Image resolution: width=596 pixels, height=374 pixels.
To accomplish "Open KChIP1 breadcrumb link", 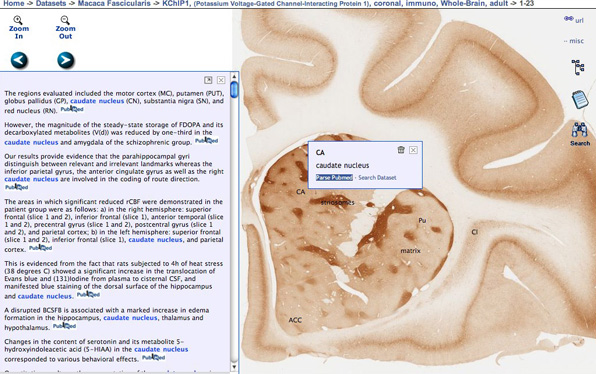I will 177,3.
